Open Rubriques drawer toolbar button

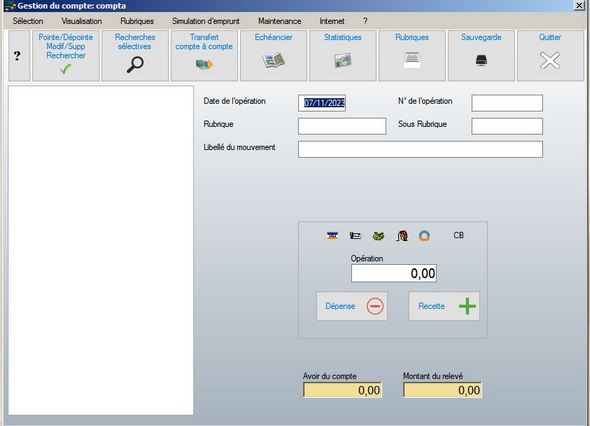(x=412, y=56)
